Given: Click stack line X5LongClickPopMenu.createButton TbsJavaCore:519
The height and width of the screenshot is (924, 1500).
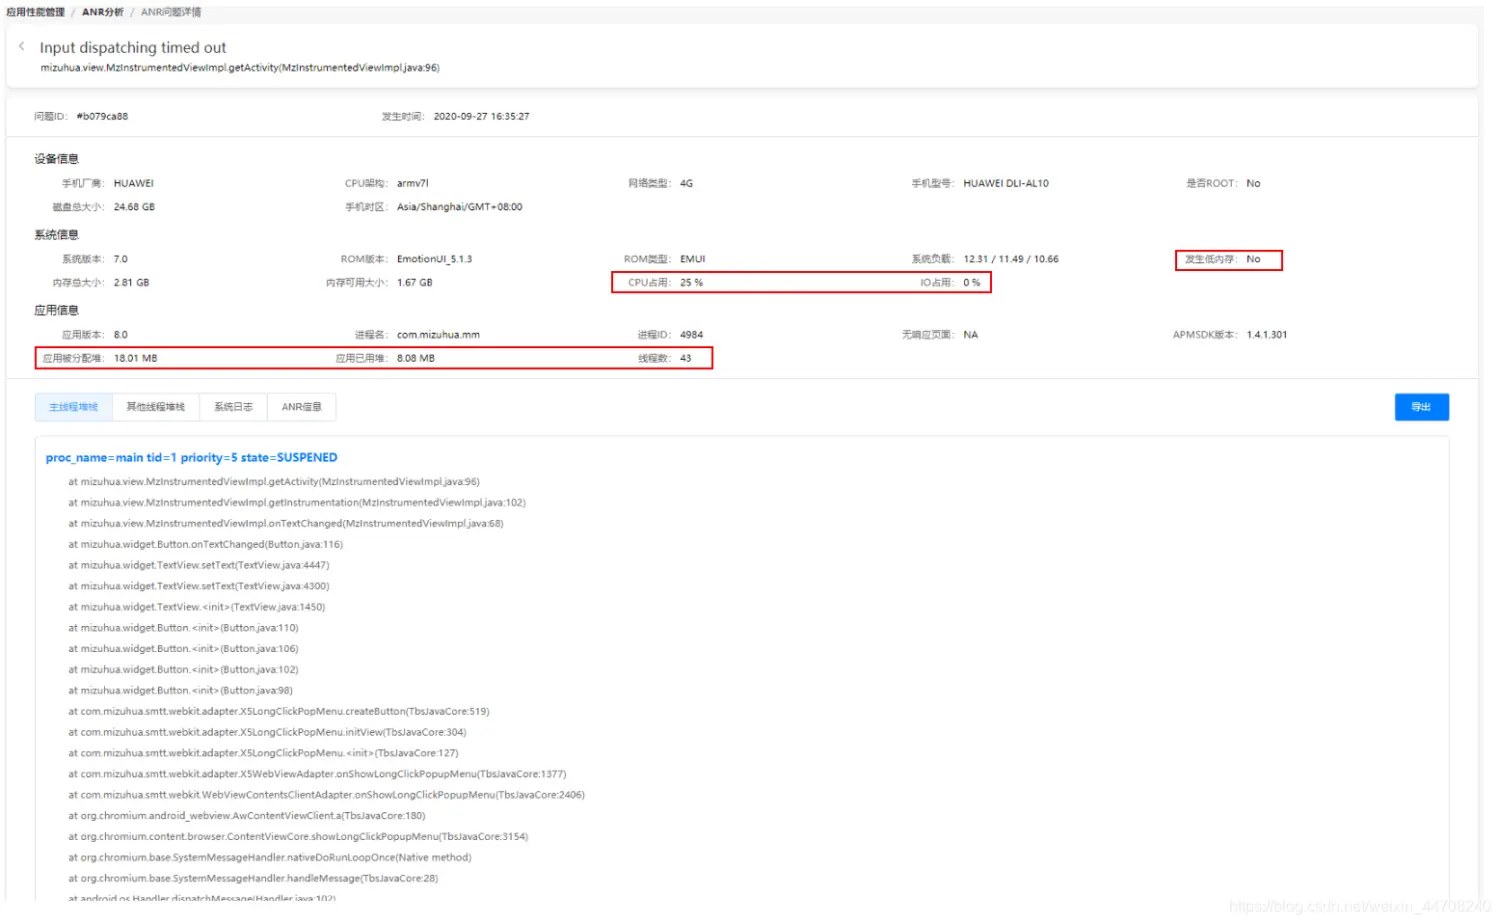Looking at the screenshot, I should tap(279, 712).
